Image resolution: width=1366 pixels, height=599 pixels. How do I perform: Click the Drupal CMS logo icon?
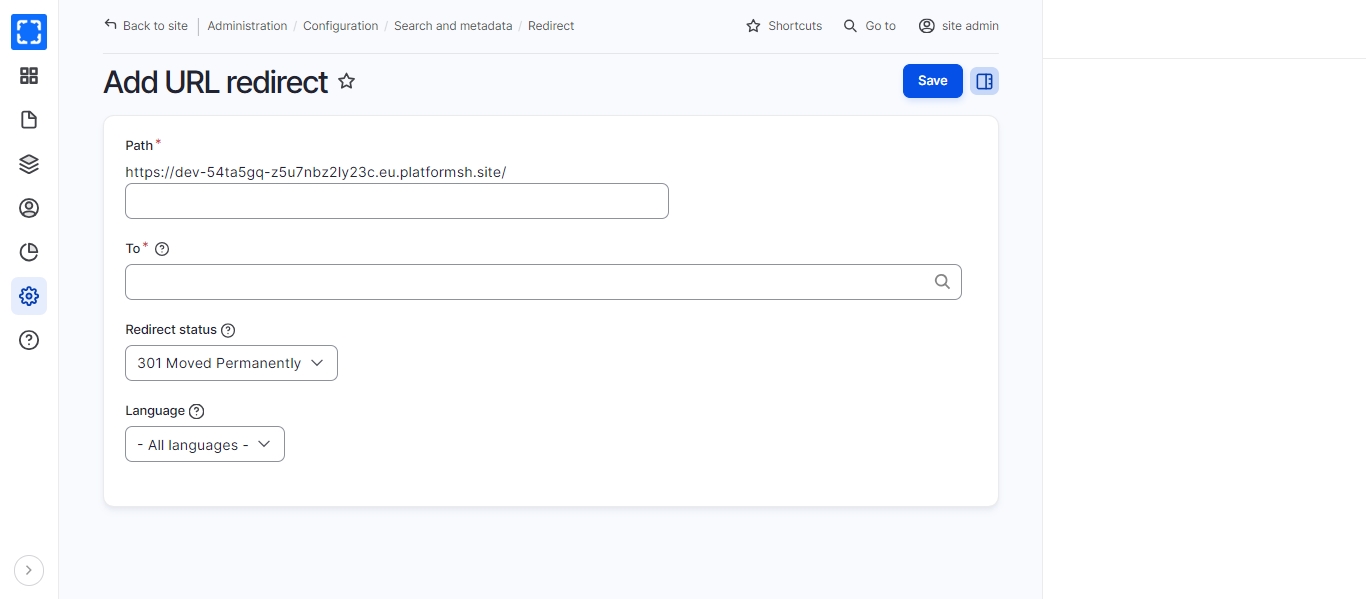[x=29, y=32]
